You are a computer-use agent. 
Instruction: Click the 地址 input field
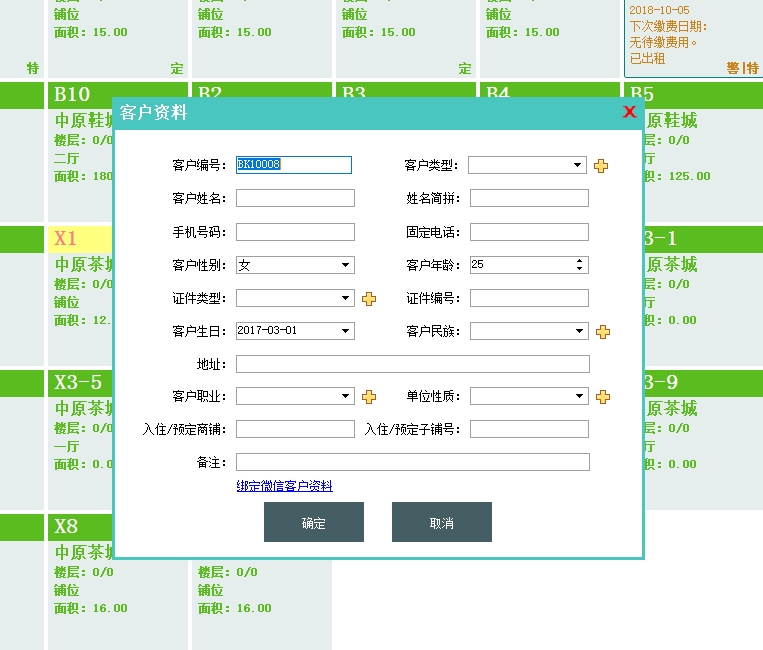coord(412,364)
